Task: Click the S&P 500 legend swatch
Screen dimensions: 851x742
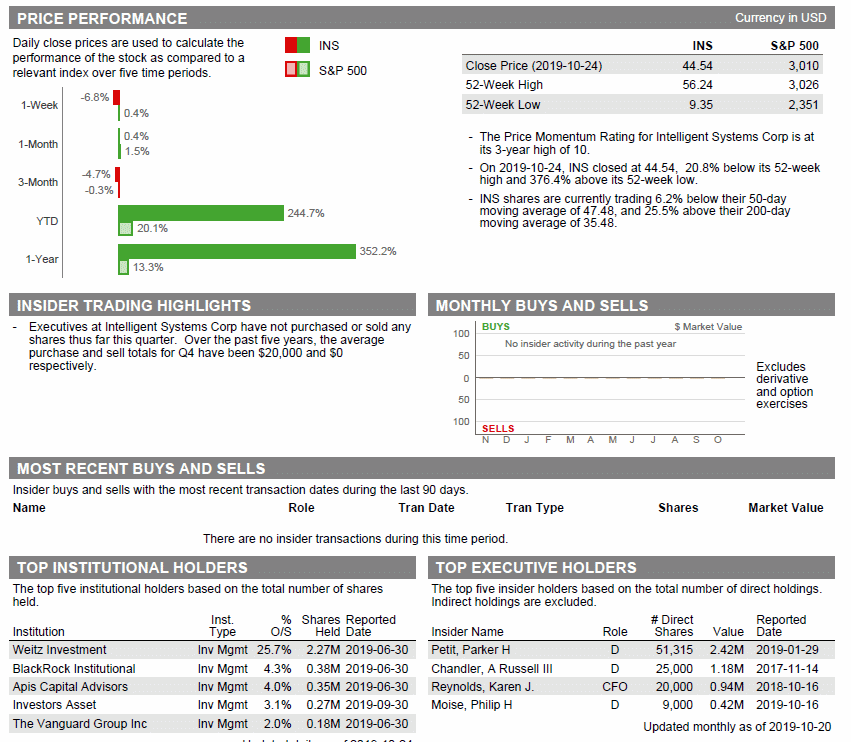Action: click(297, 69)
